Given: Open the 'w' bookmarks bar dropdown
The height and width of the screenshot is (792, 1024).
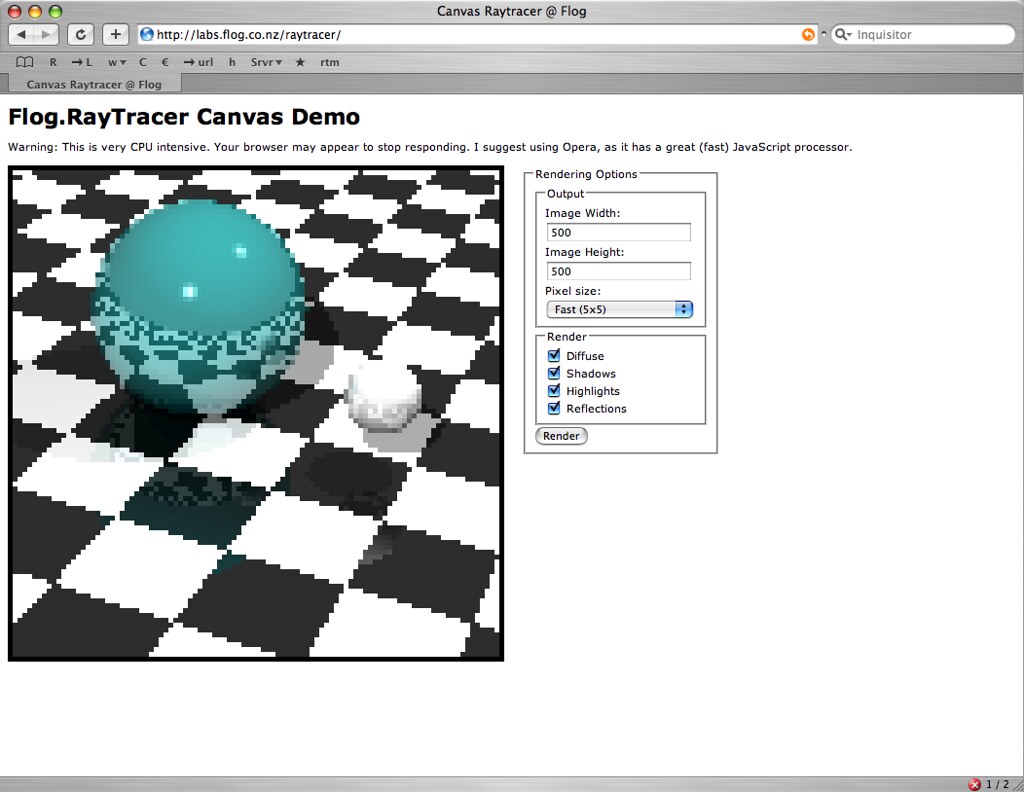Looking at the screenshot, I should tap(117, 62).
